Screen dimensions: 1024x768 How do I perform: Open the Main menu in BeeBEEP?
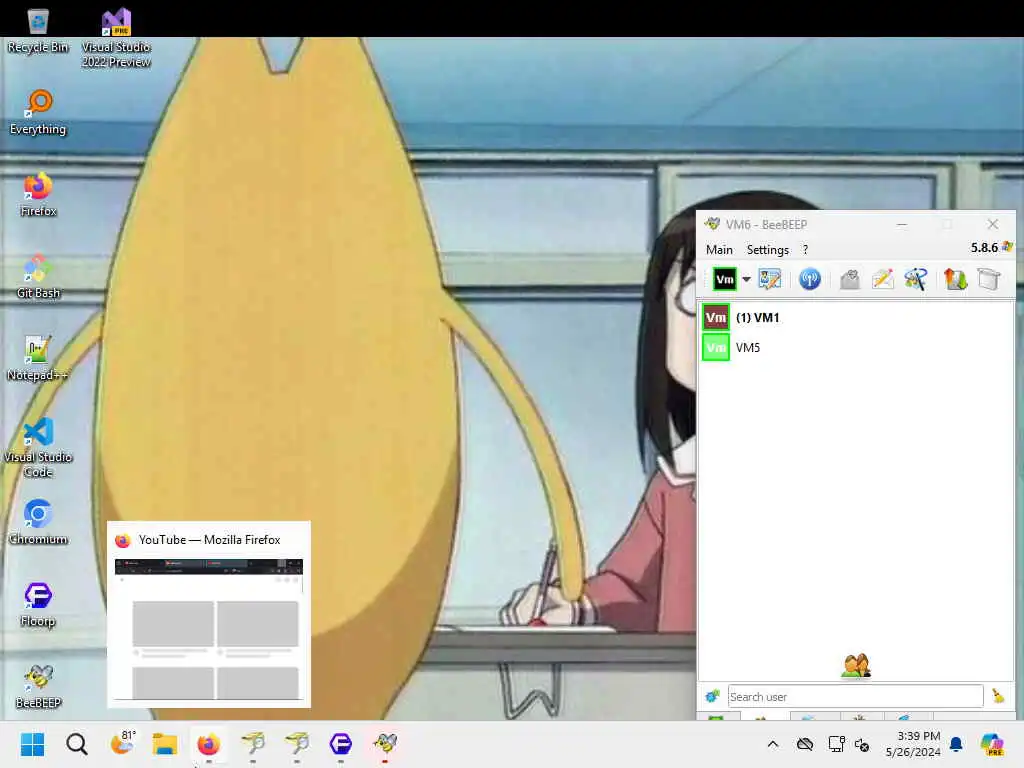719,249
